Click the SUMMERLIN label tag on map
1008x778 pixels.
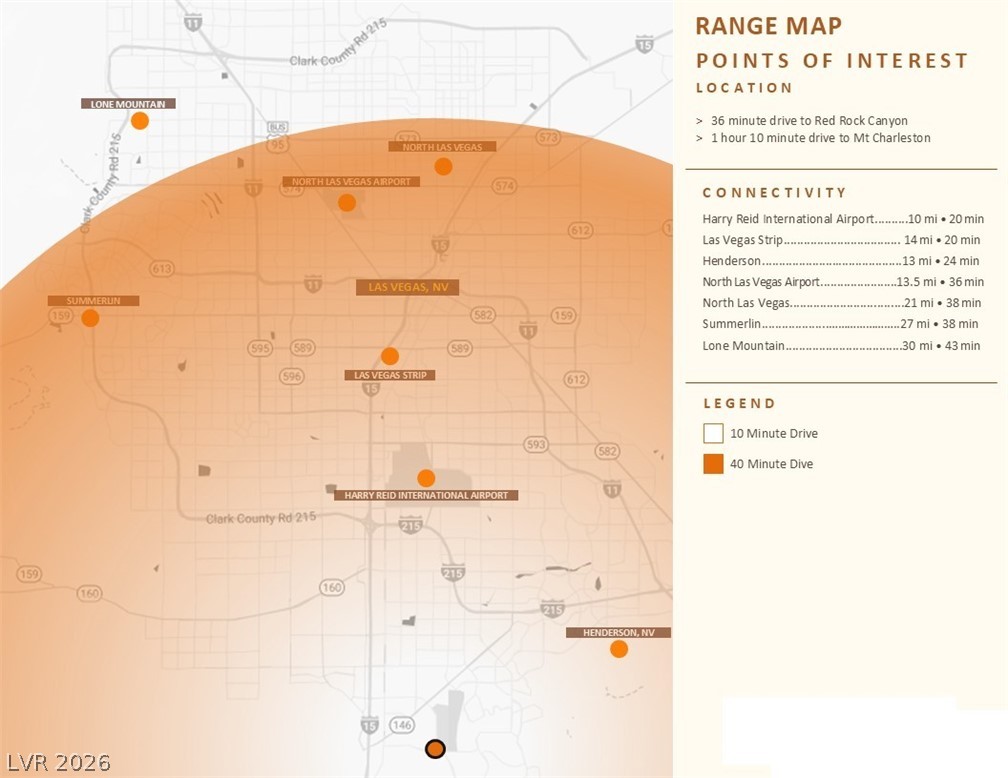93,301
